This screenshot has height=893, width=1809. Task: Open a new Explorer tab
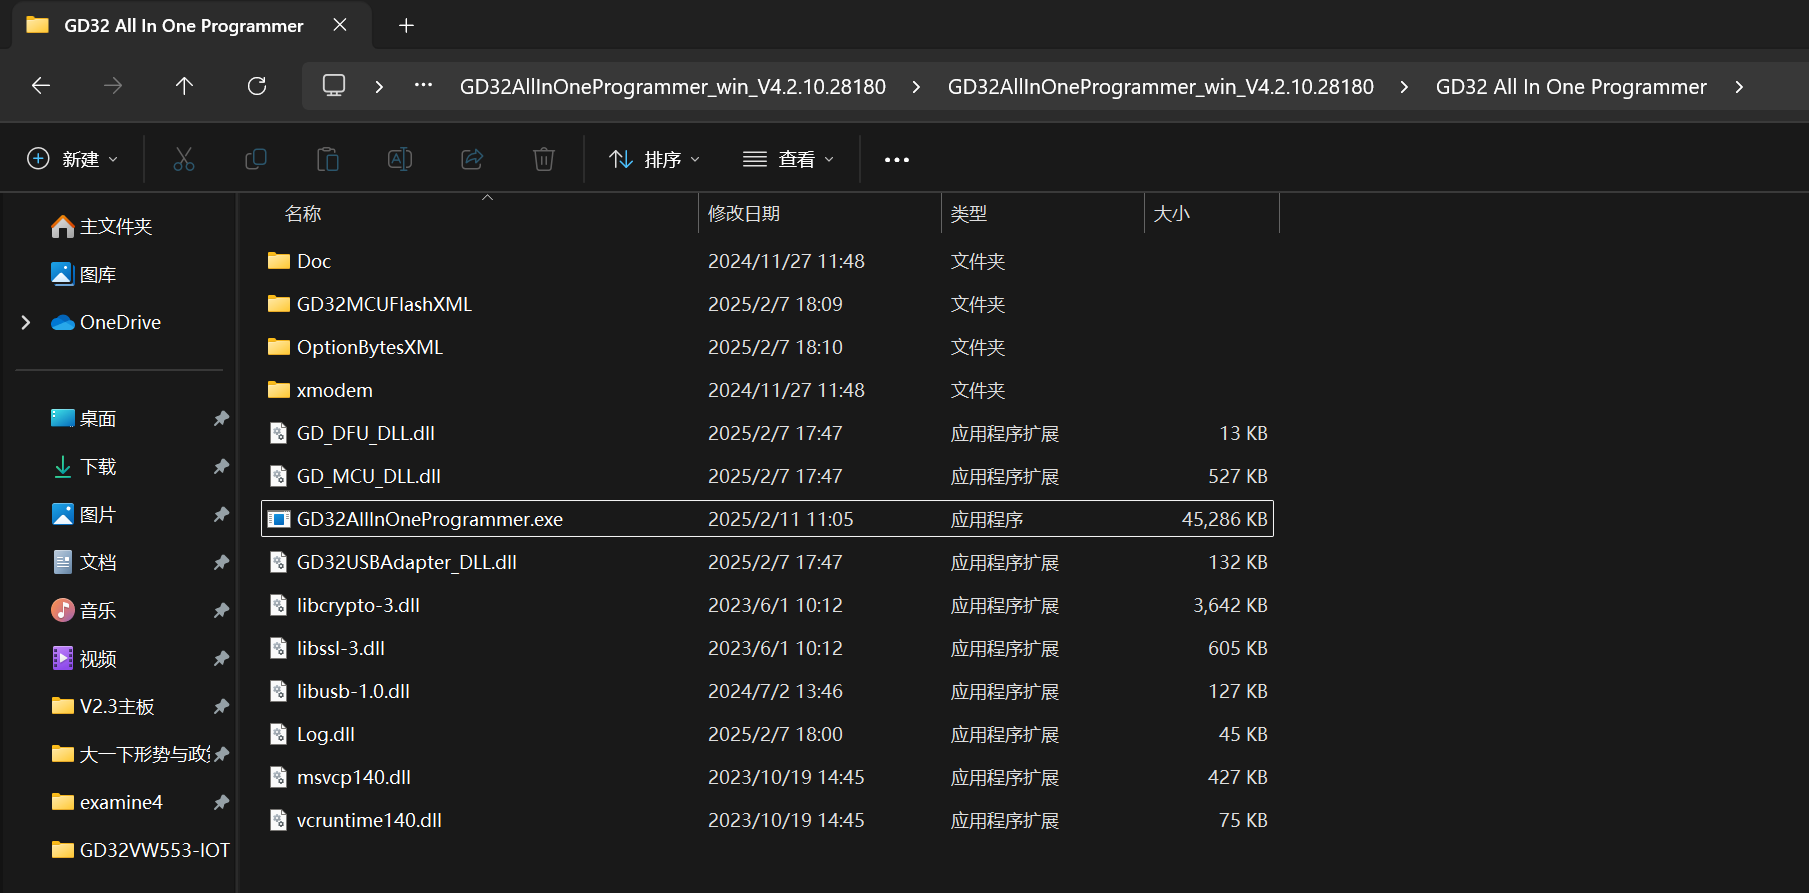406,26
